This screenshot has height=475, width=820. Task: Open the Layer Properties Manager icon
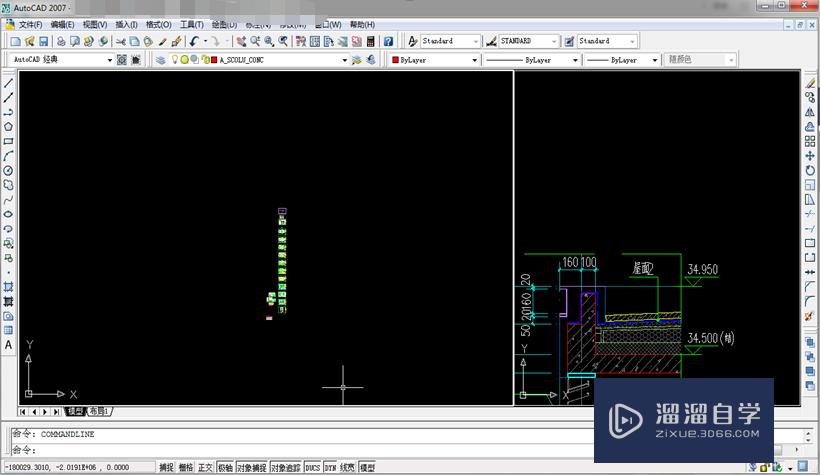[x=161, y=60]
